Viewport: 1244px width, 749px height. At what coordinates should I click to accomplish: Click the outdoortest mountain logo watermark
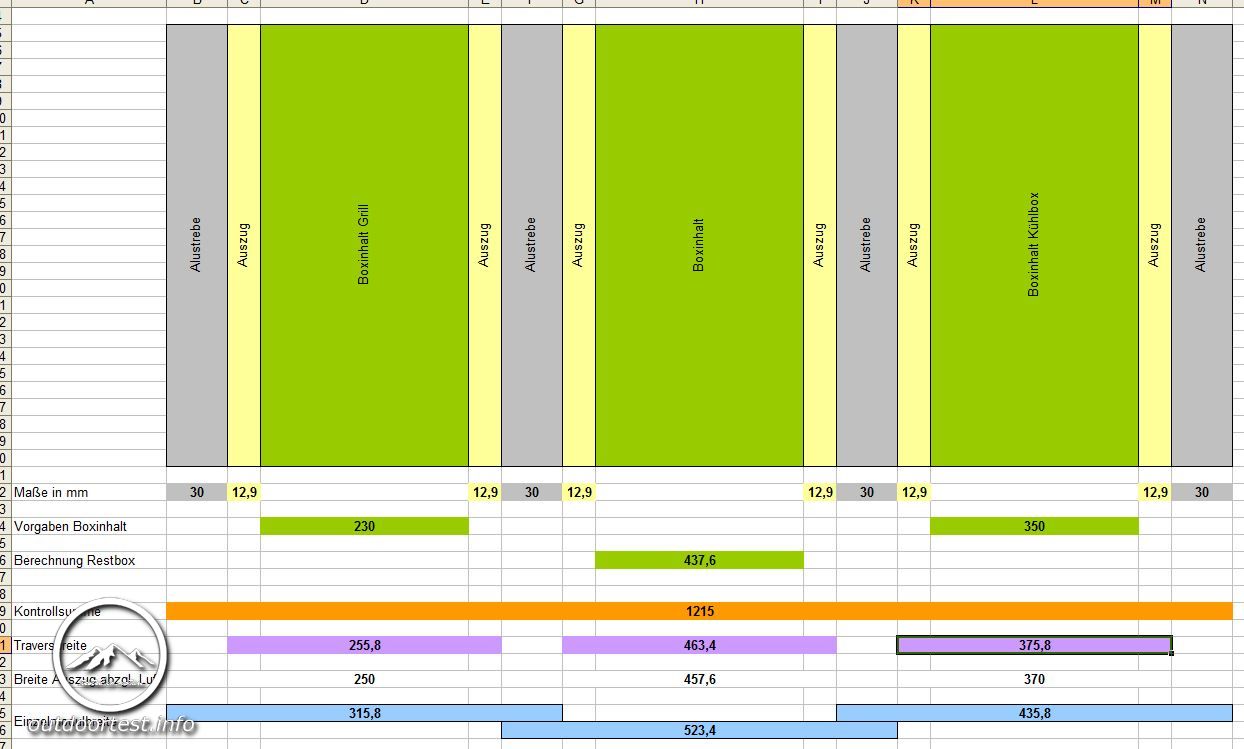coord(111,655)
